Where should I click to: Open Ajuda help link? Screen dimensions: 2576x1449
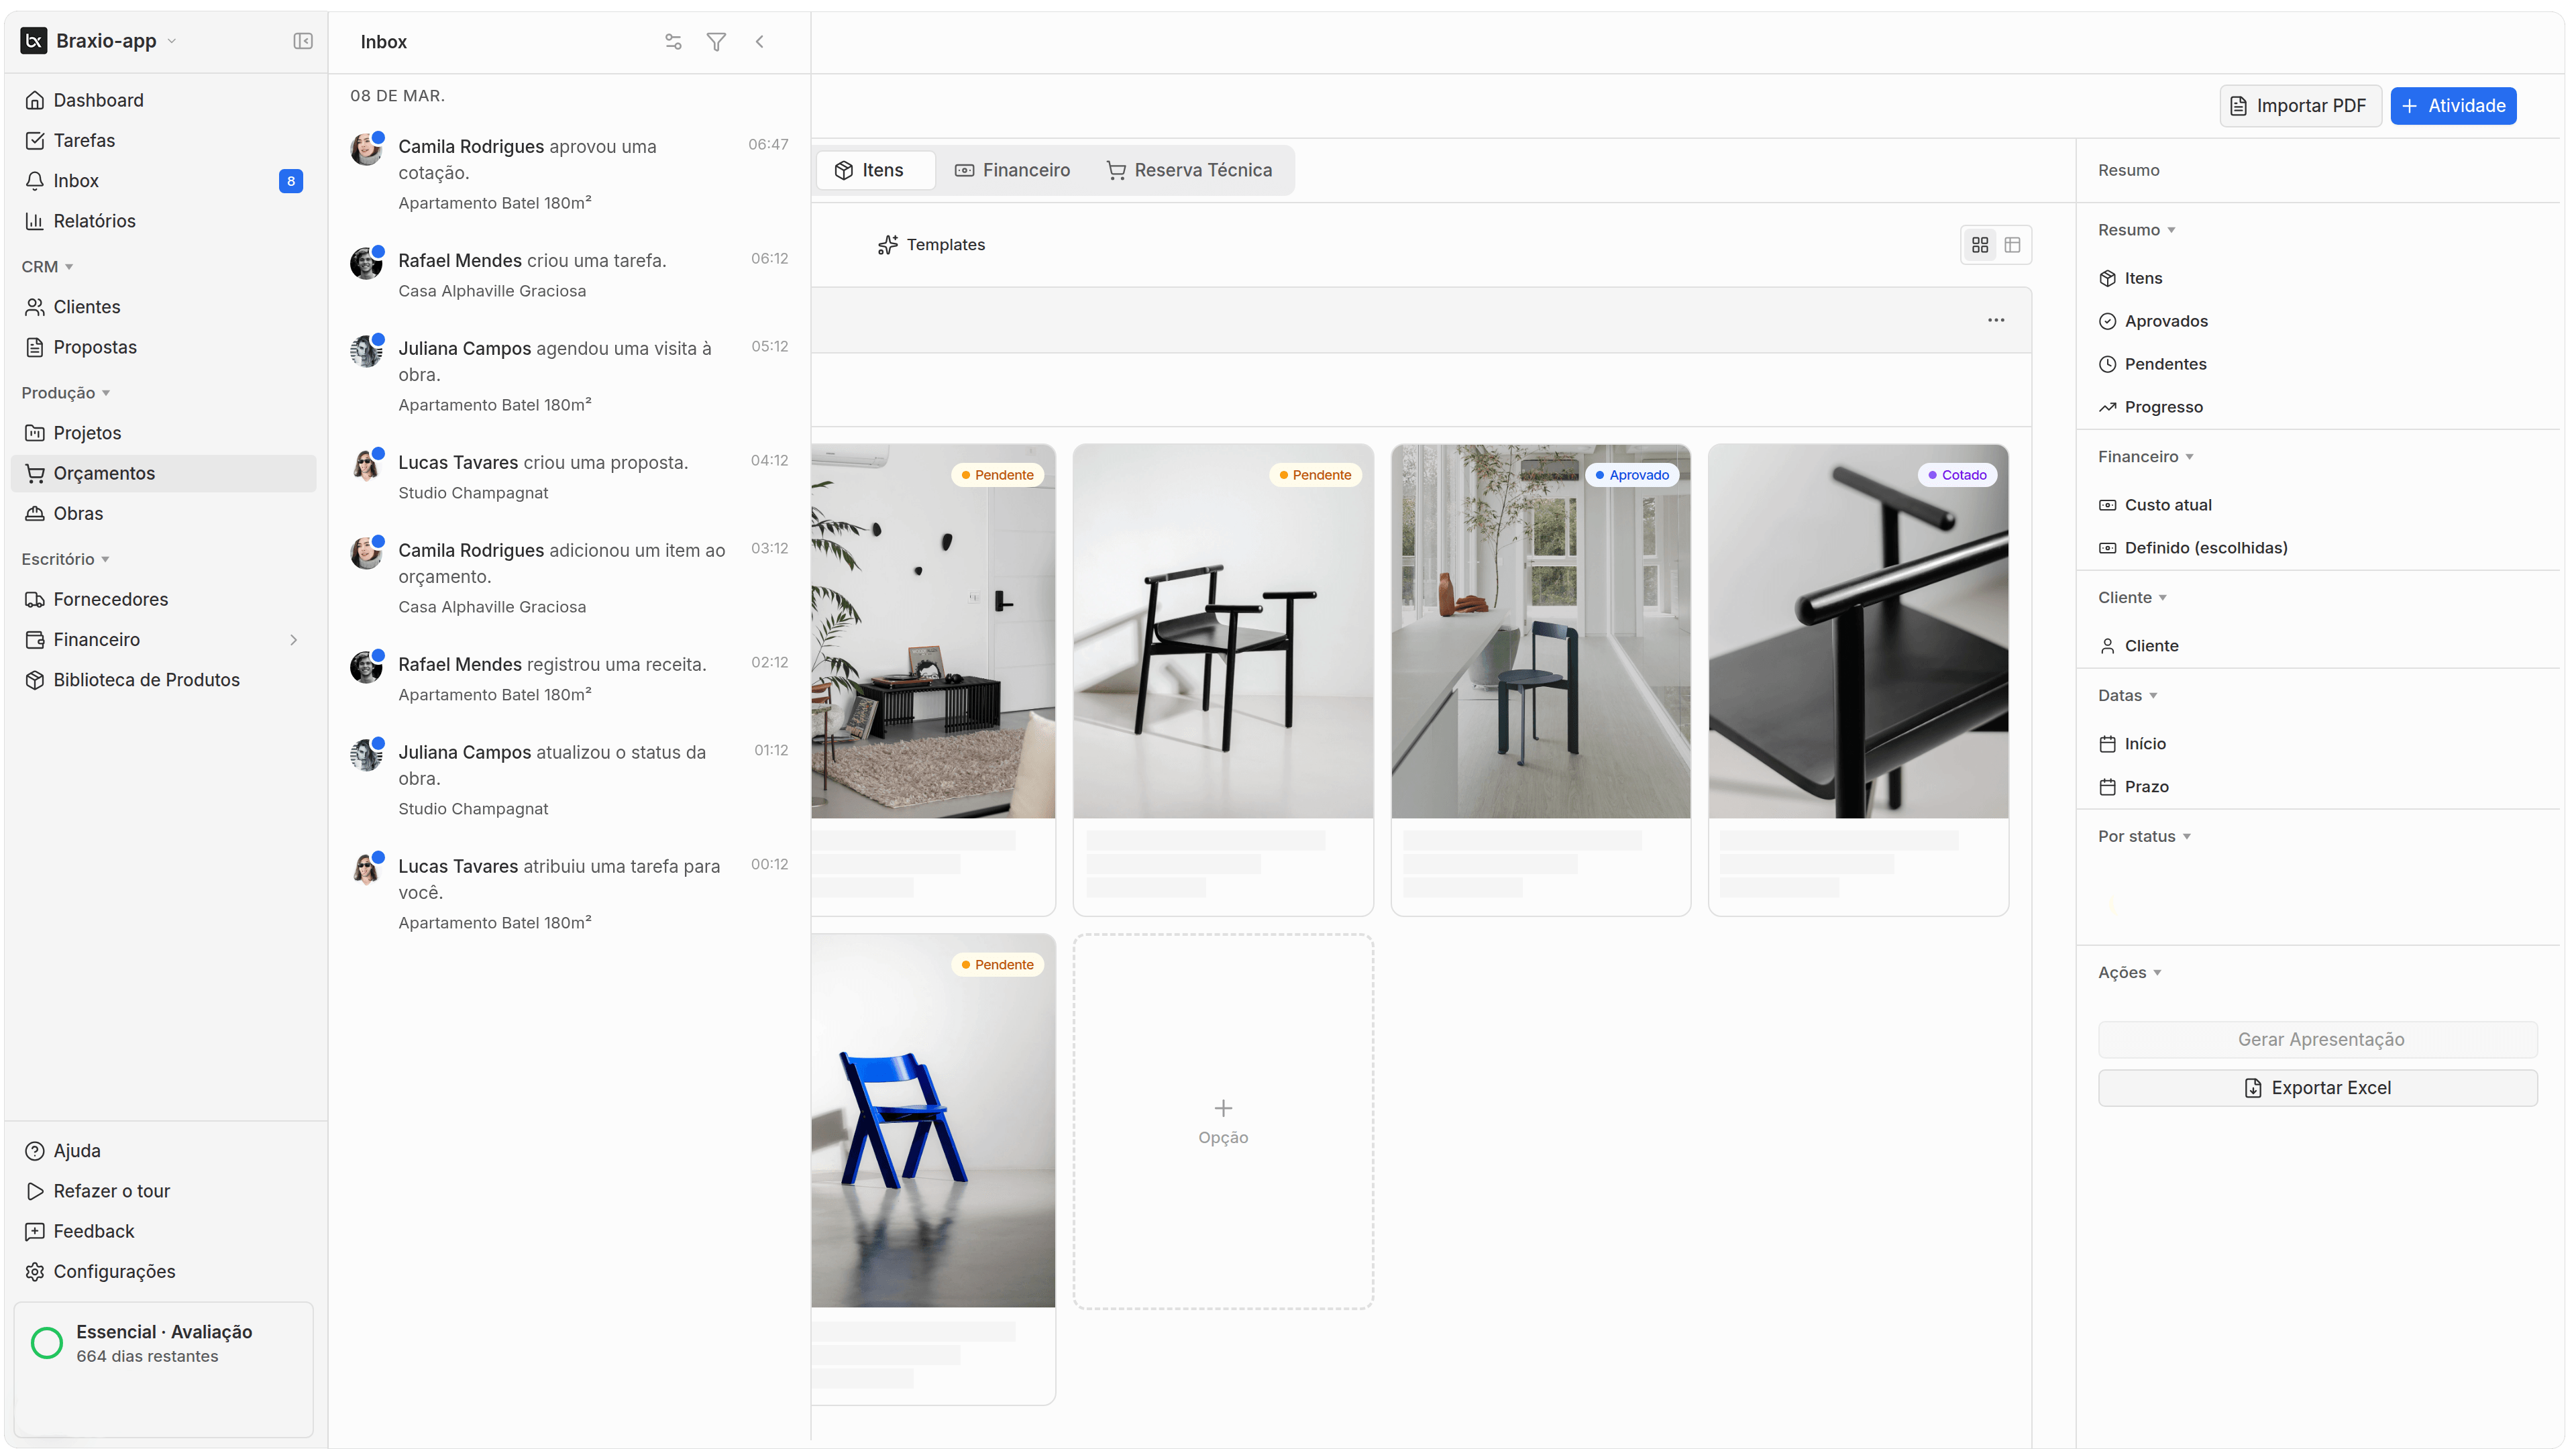[164, 1151]
